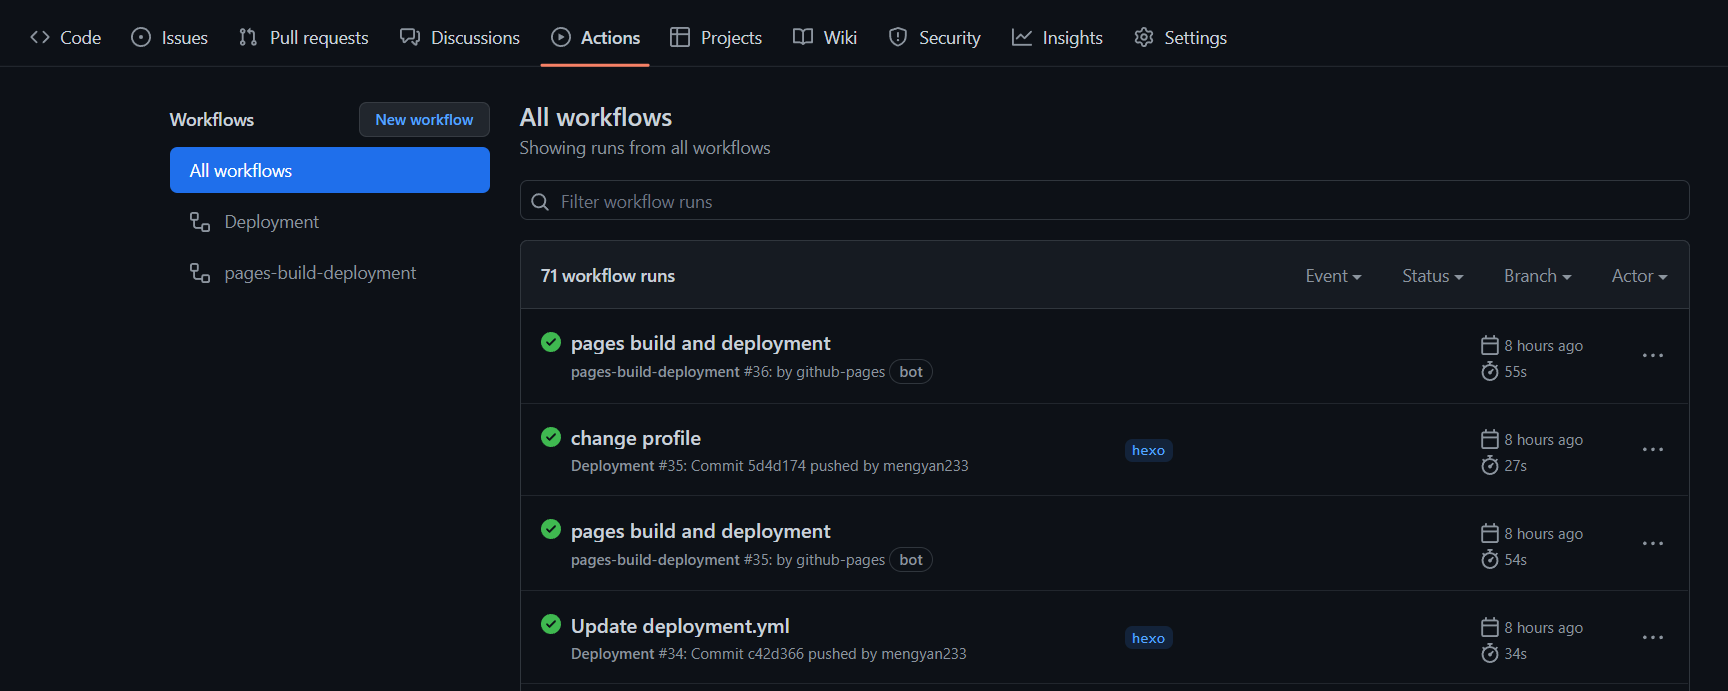Open the Code tab
1728x691 pixels.
pos(66,37)
